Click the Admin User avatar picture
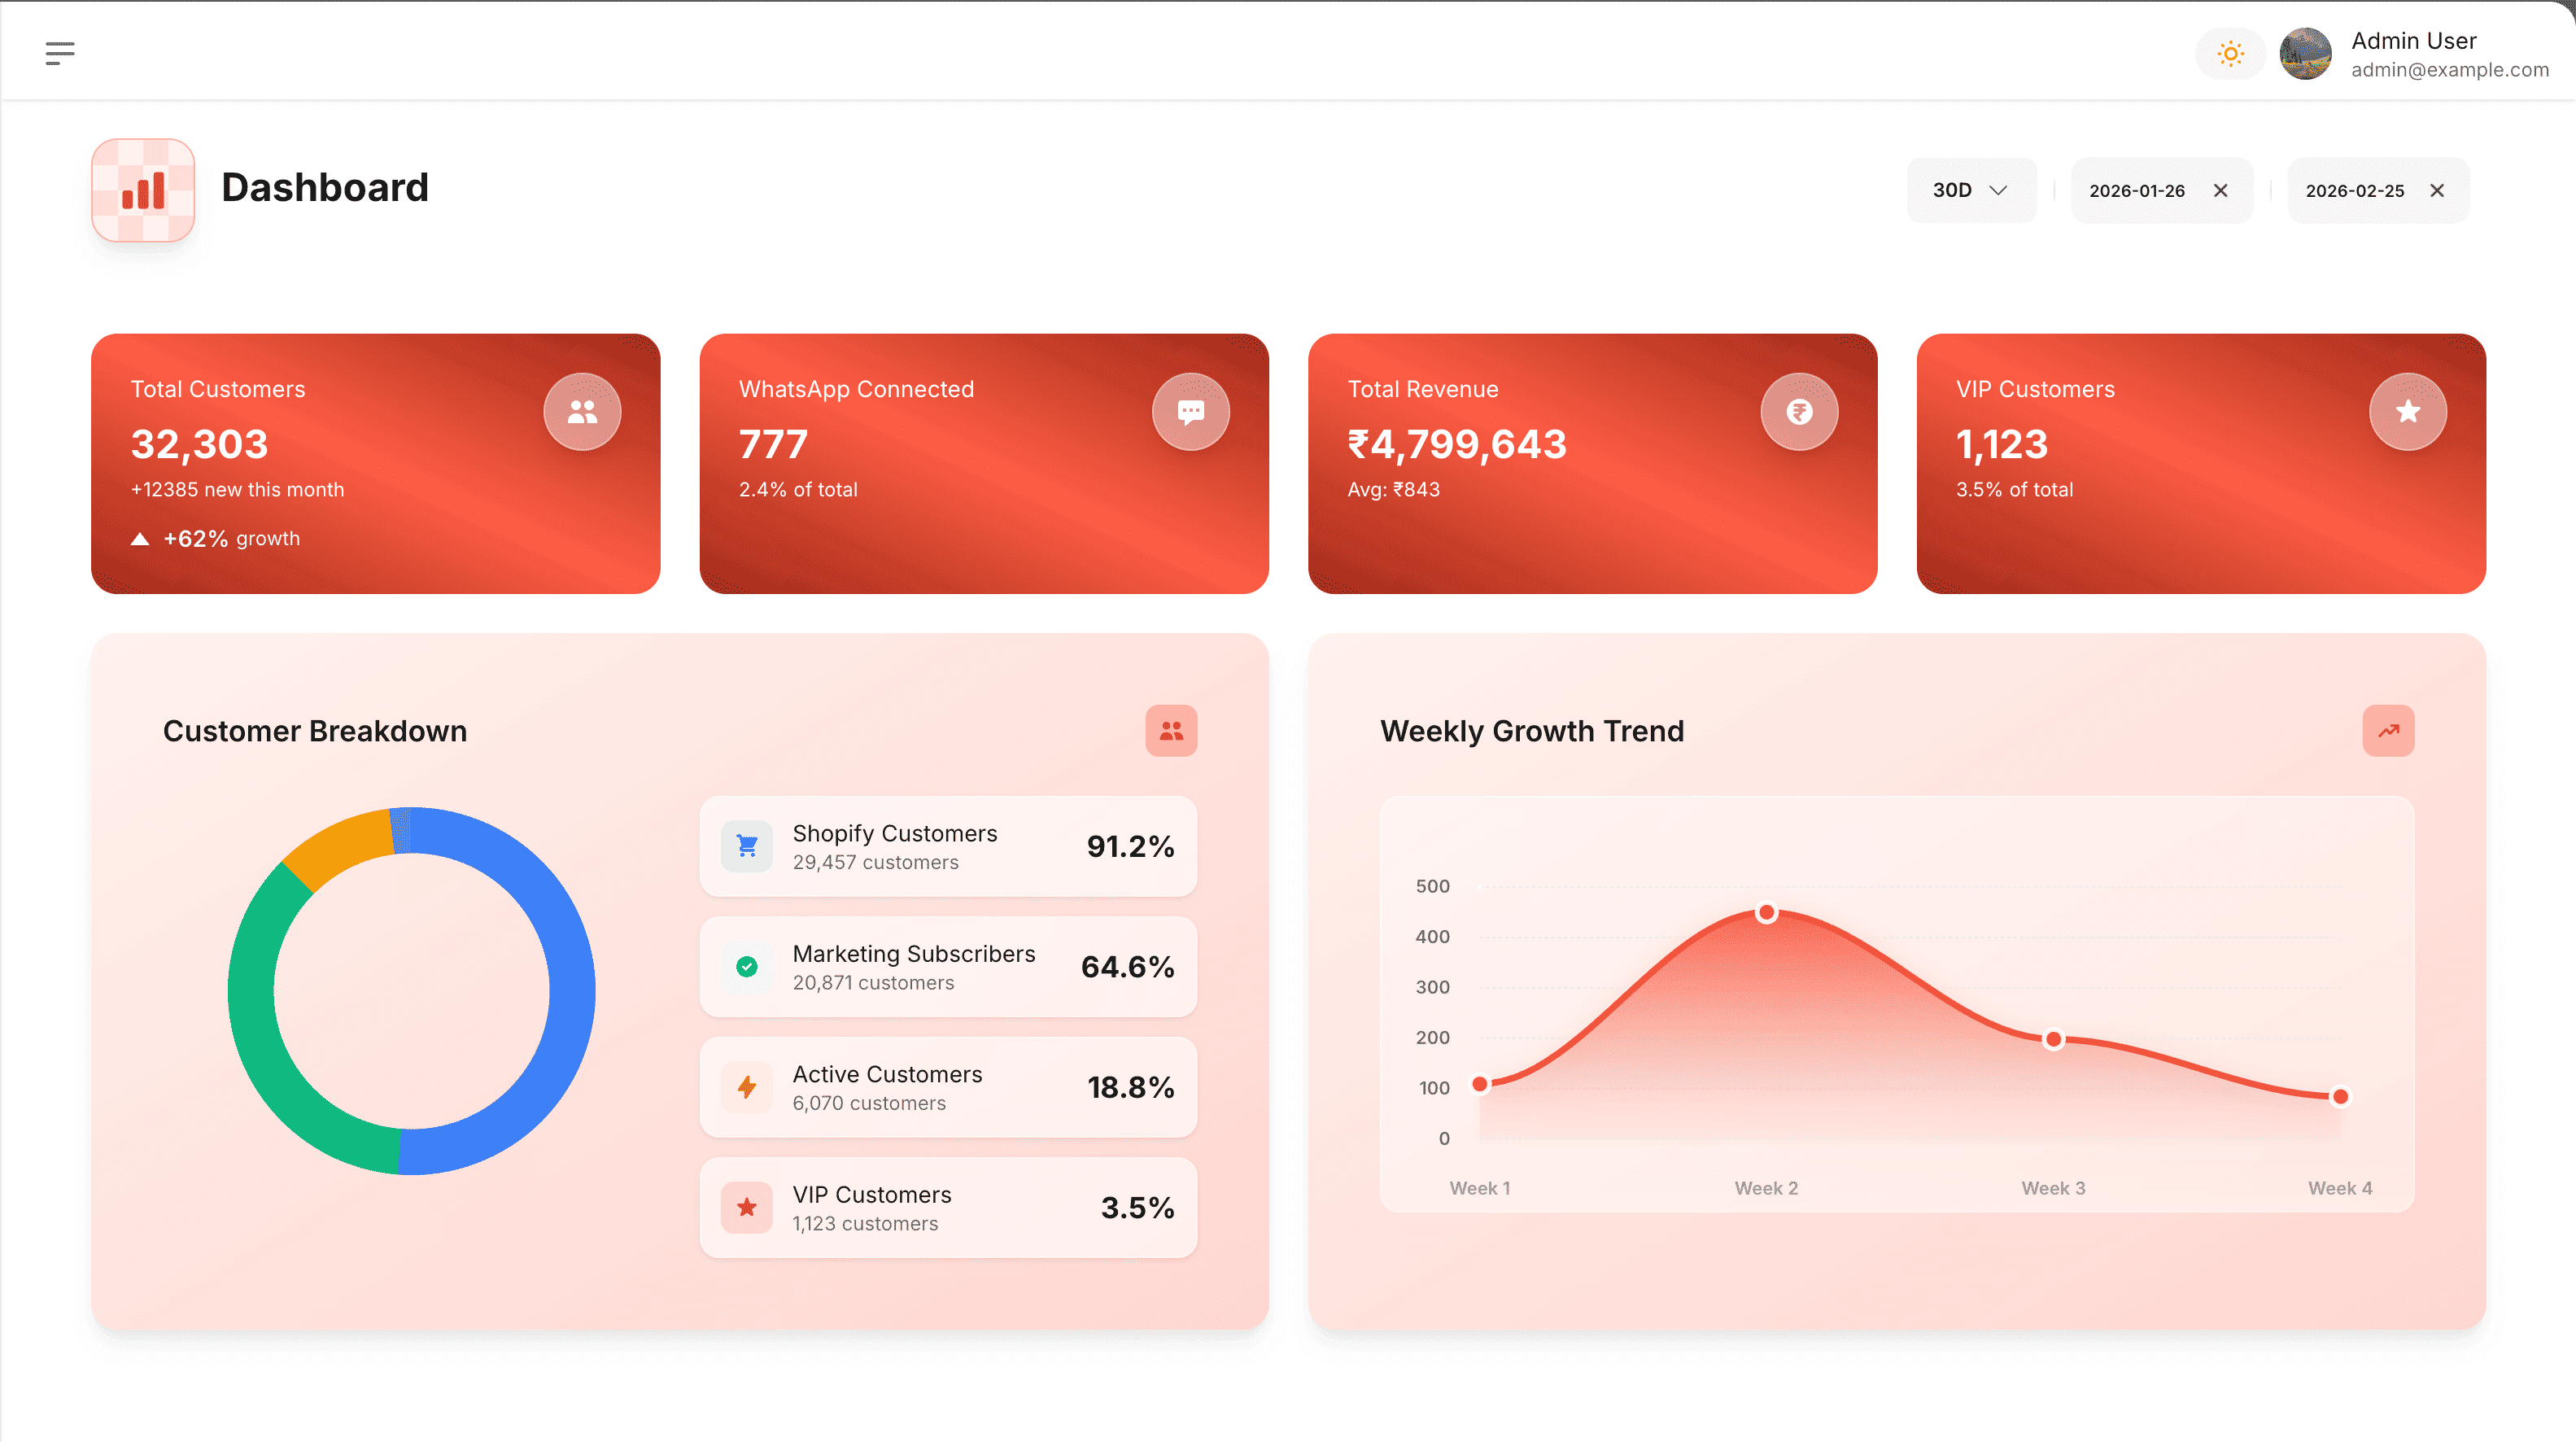Viewport: 2576px width, 1442px height. pyautogui.click(x=2305, y=53)
